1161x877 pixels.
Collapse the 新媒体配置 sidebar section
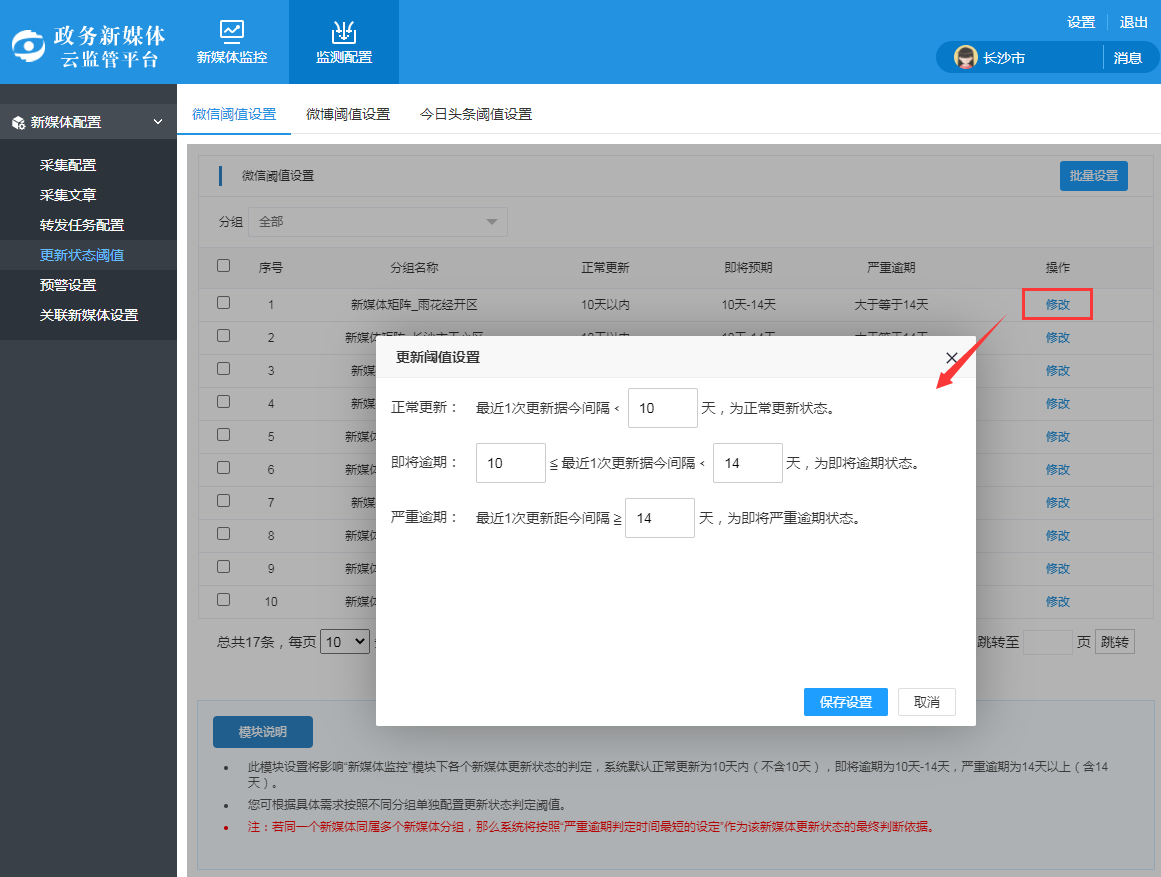tap(157, 122)
